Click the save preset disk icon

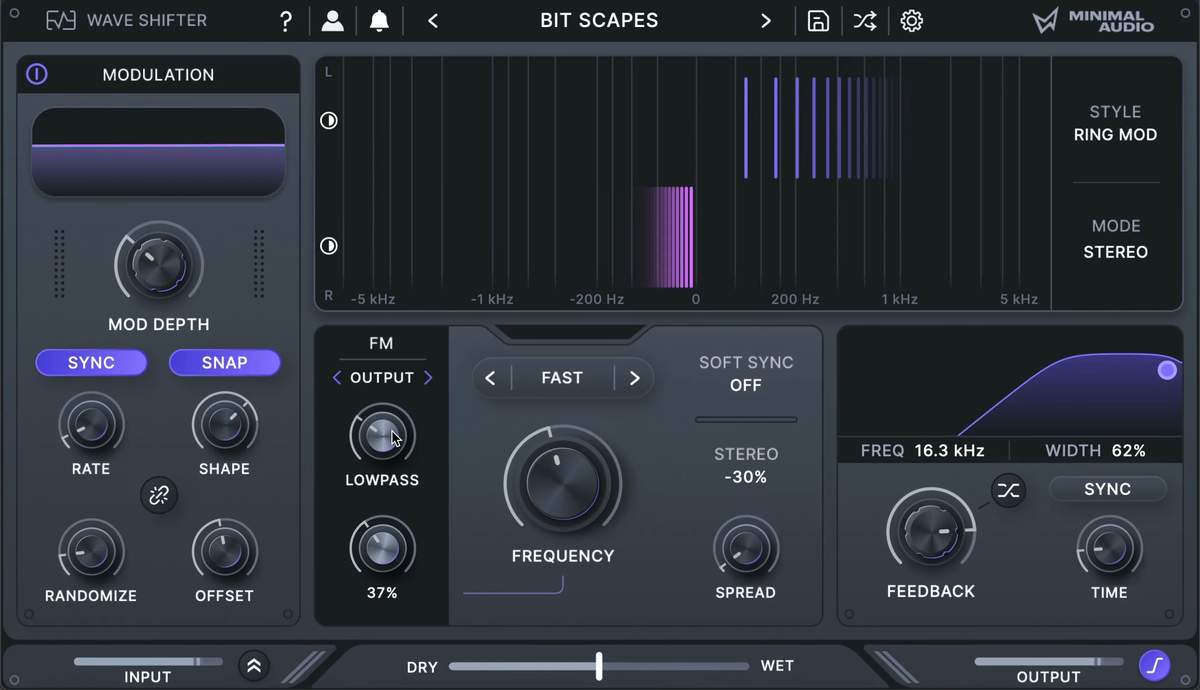click(818, 21)
